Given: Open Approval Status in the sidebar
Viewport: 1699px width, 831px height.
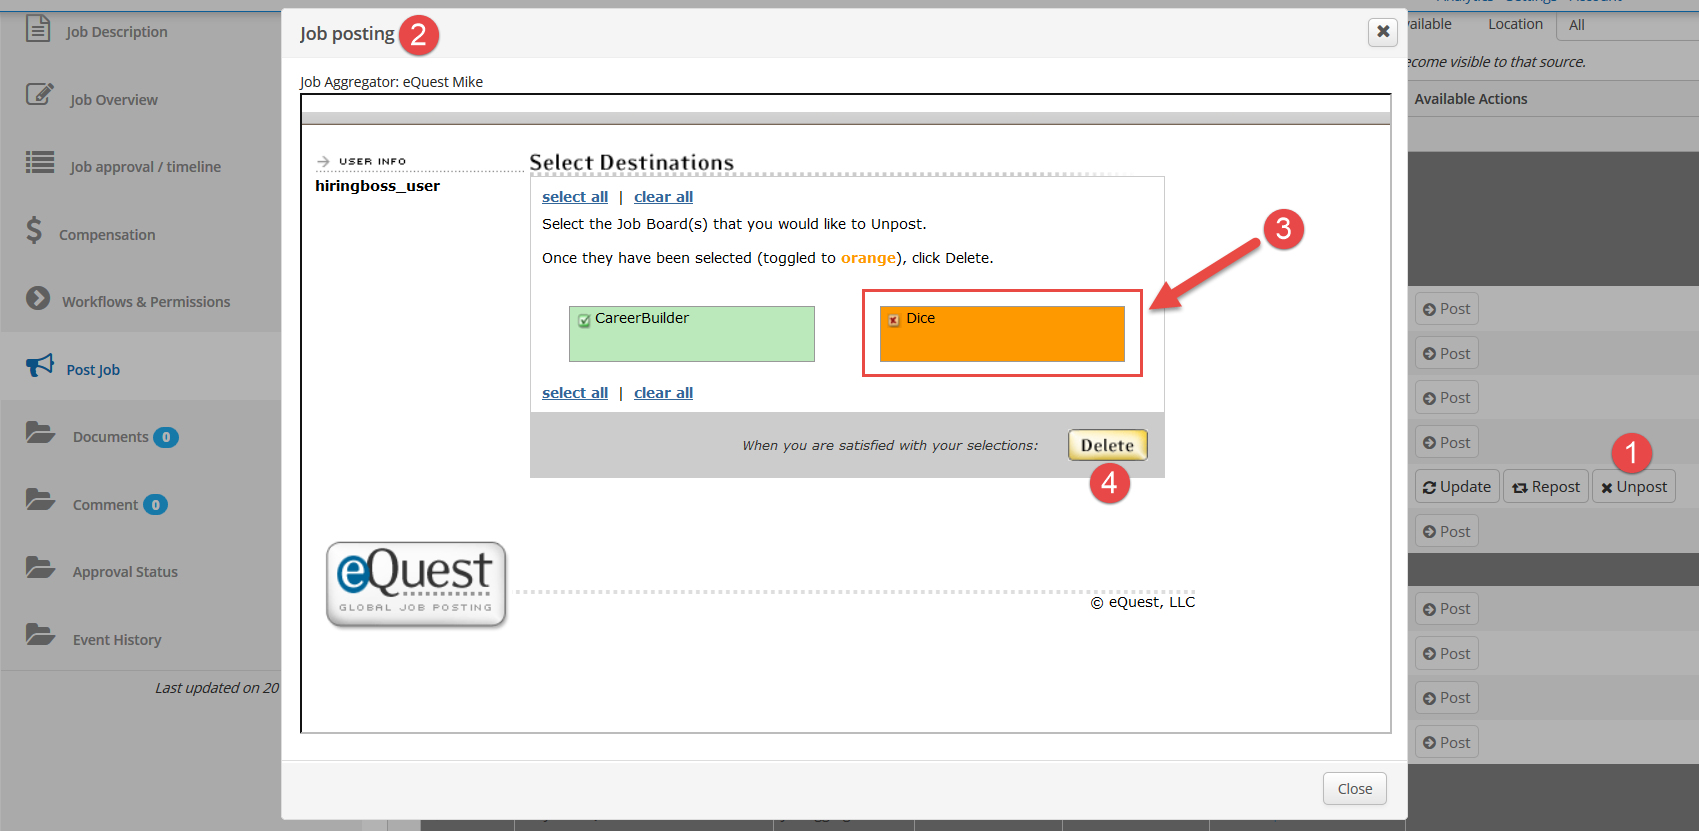Looking at the screenshot, I should (125, 572).
